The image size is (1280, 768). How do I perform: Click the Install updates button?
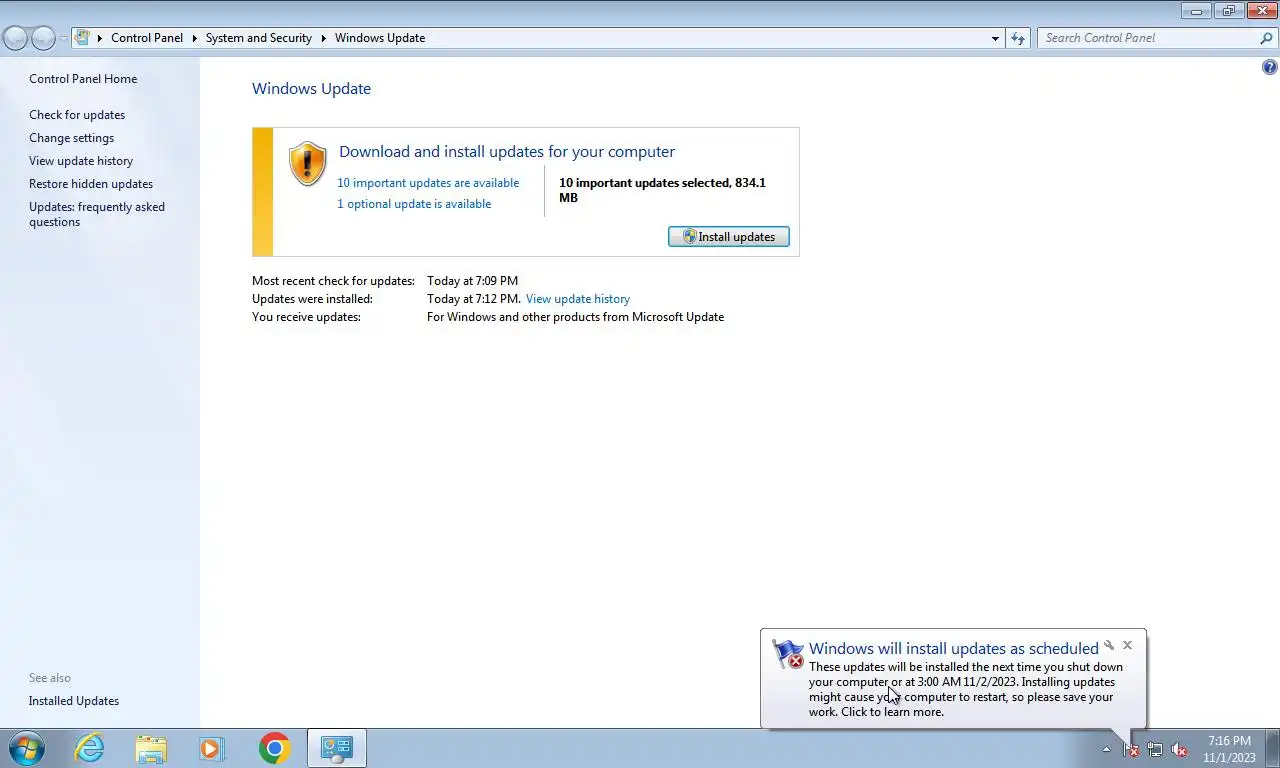[x=729, y=237]
